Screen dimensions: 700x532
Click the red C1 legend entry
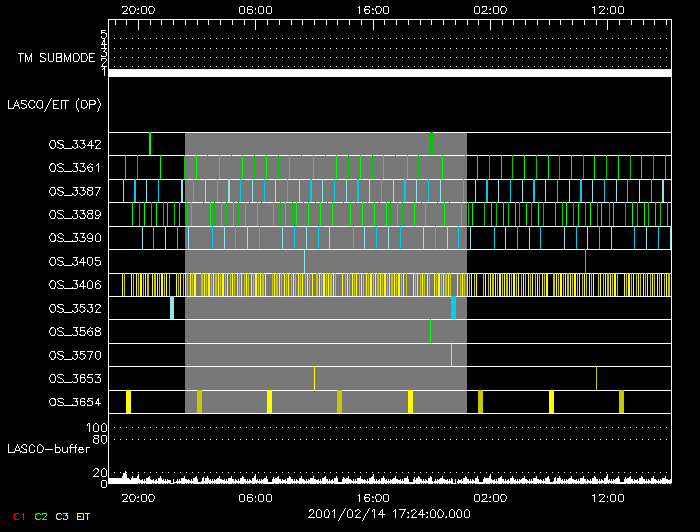pyautogui.click(x=18, y=516)
